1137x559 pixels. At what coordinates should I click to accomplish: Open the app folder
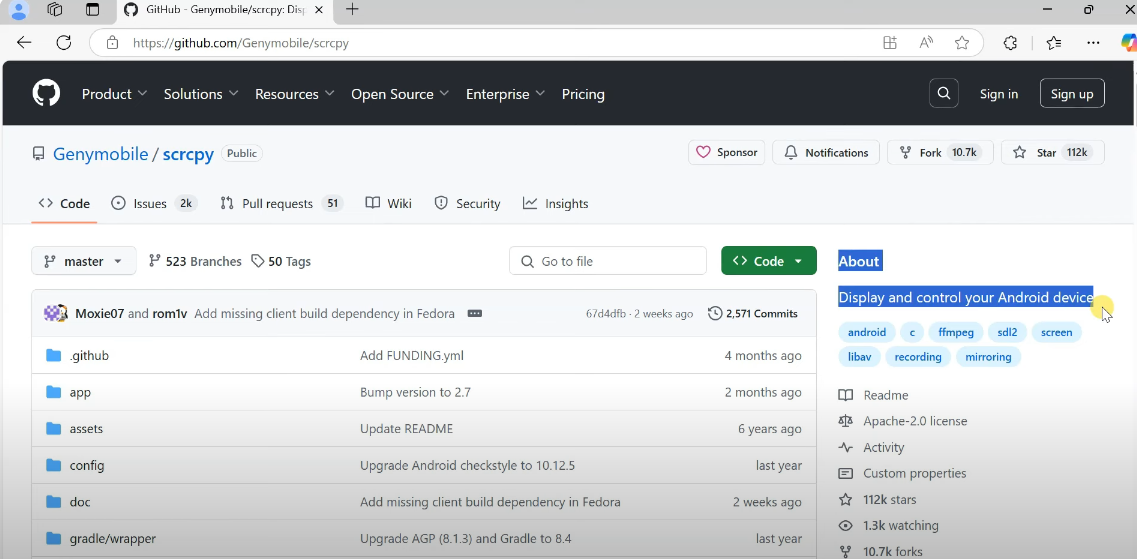[x=80, y=392]
